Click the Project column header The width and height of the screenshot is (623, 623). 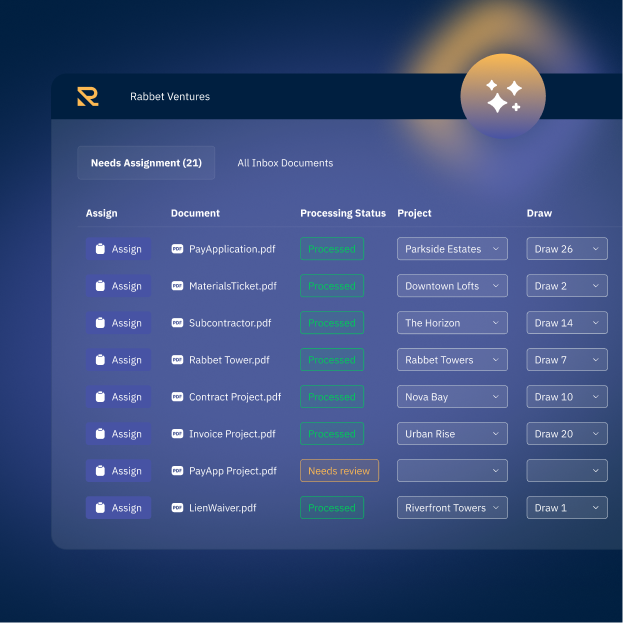pyautogui.click(x=414, y=213)
